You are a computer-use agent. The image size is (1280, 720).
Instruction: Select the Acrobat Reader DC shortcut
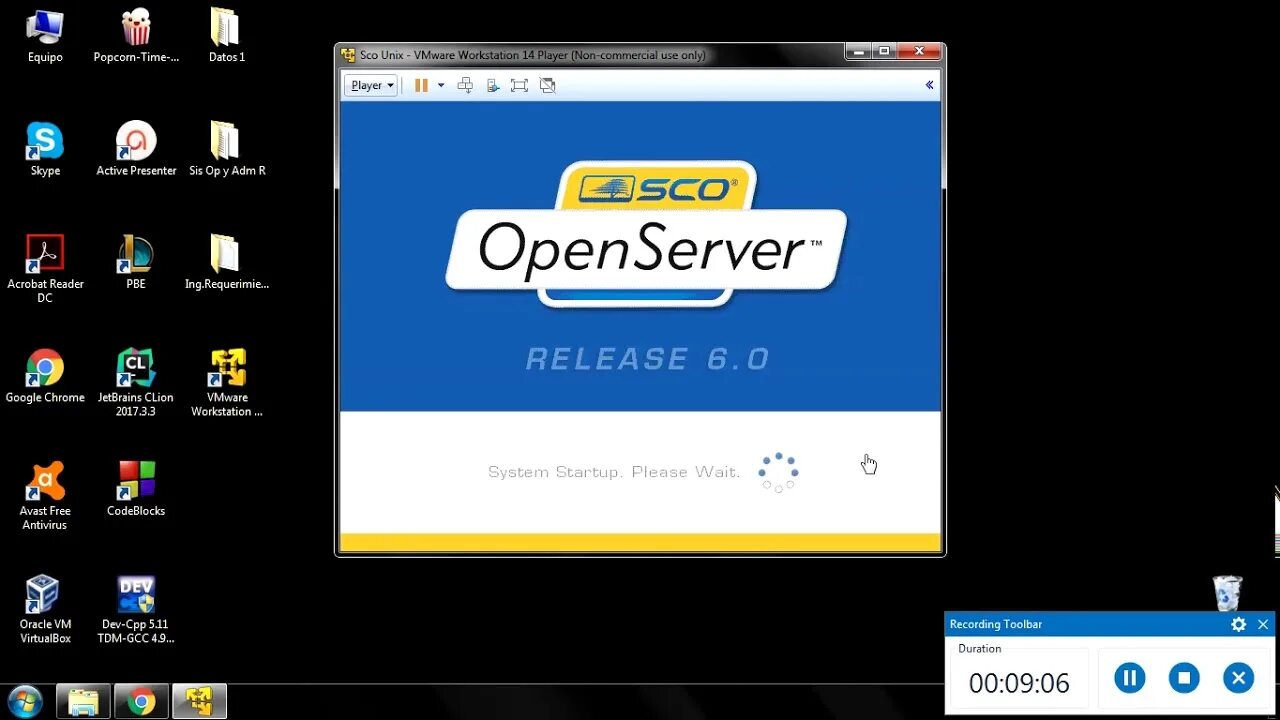pos(45,269)
